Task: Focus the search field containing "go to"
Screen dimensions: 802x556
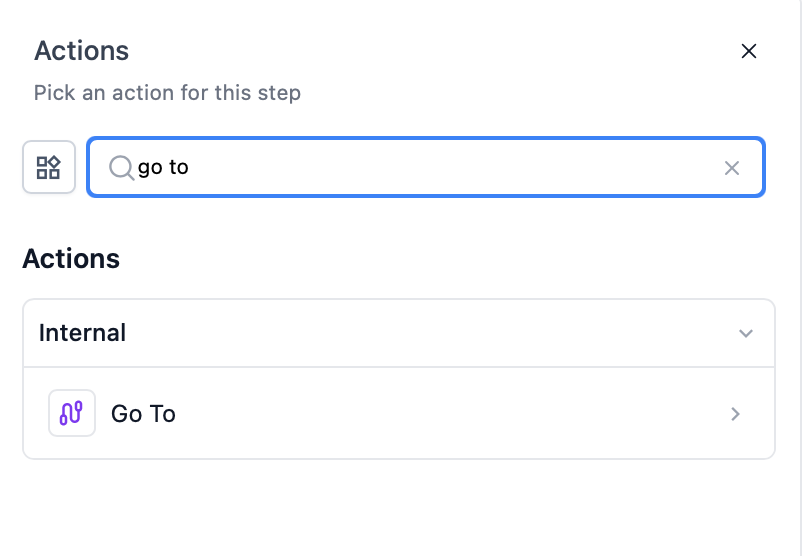Action: click(400, 167)
